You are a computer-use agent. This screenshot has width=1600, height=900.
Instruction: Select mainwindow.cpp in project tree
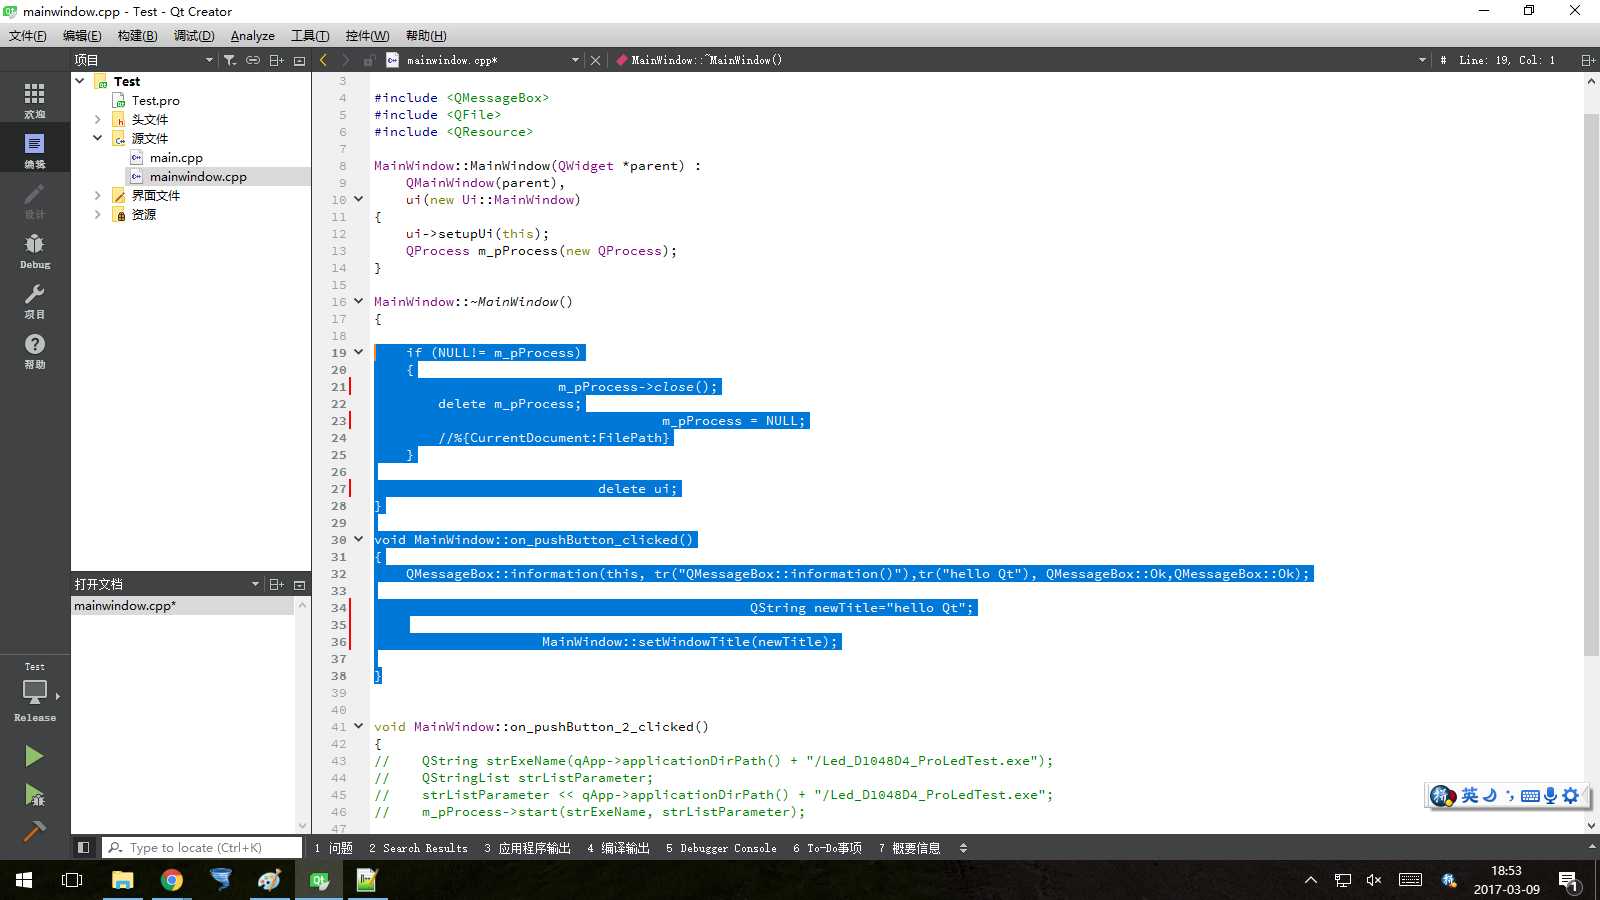pos(198,176)
